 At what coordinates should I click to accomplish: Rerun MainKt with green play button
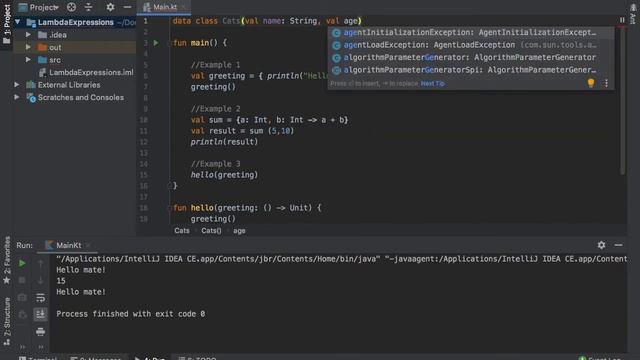[x=22, y=264]
